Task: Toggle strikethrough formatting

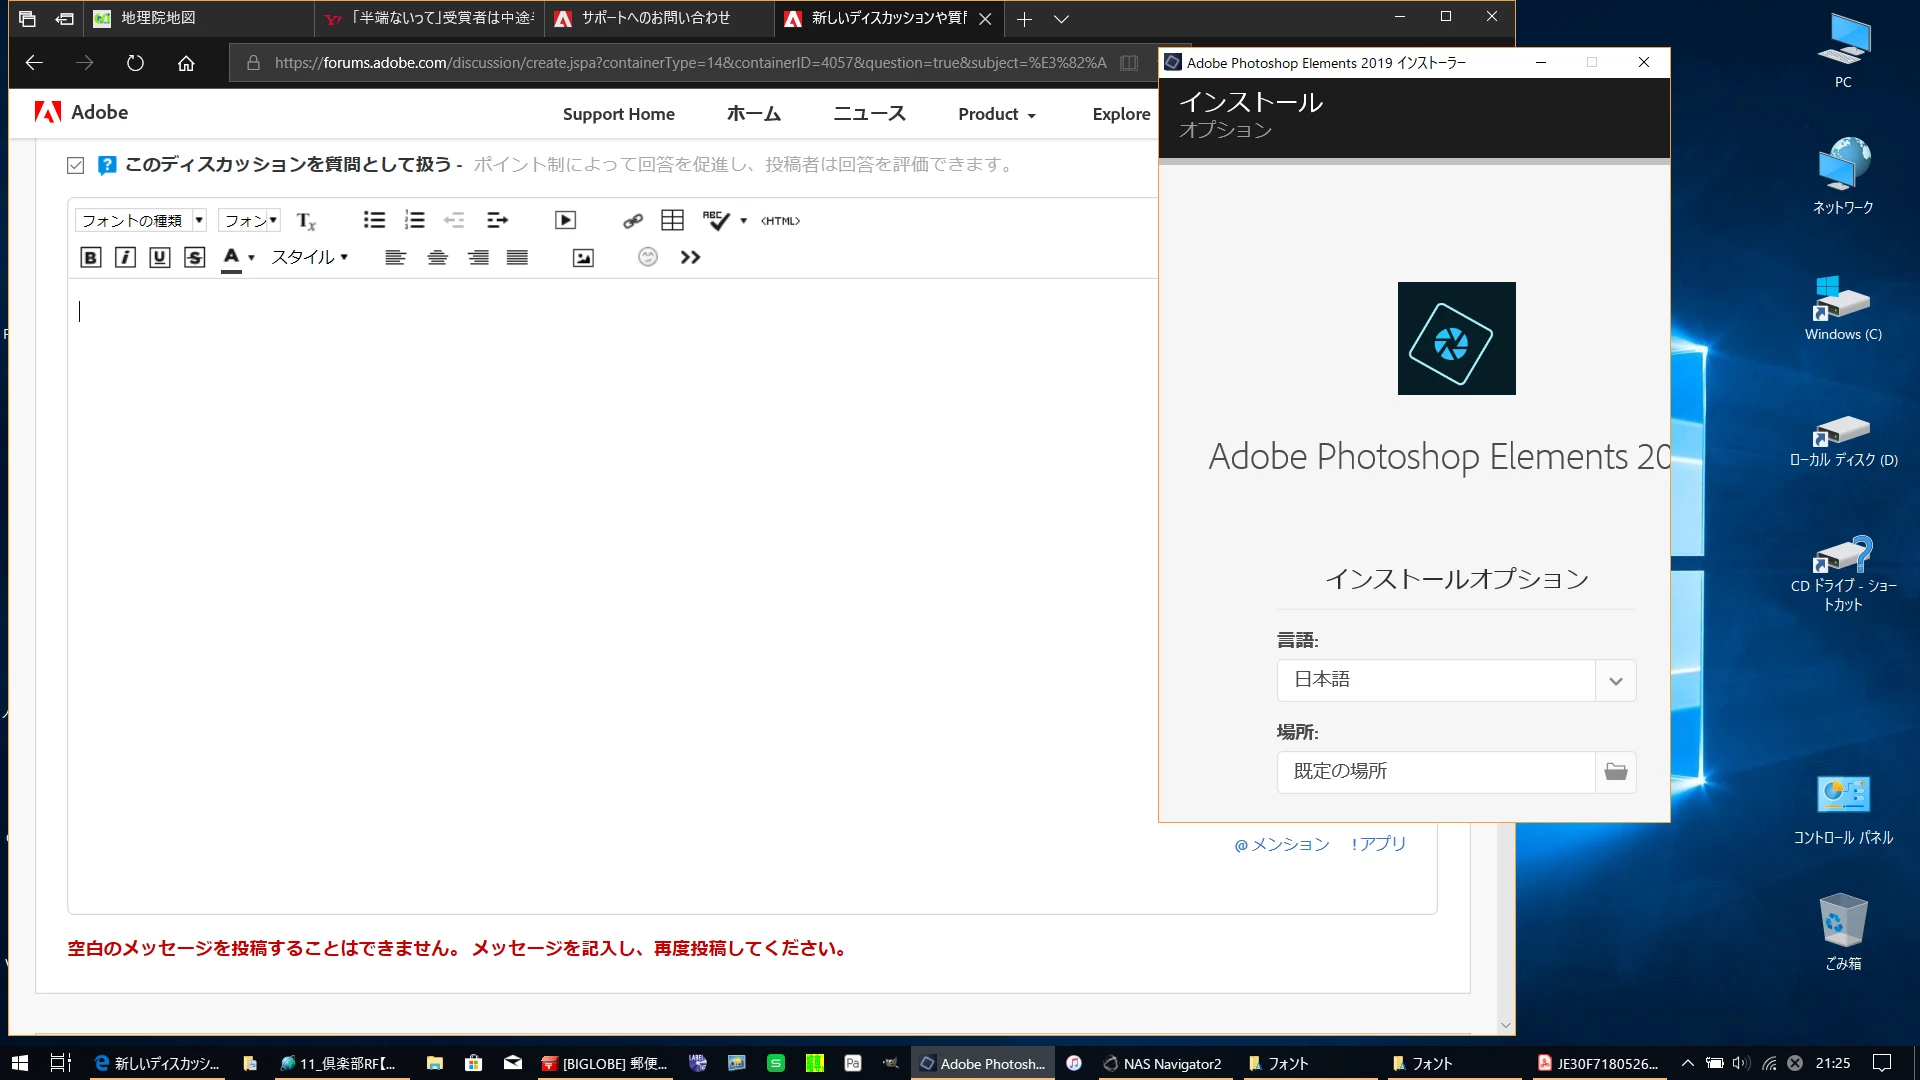Action: point(194,258)
